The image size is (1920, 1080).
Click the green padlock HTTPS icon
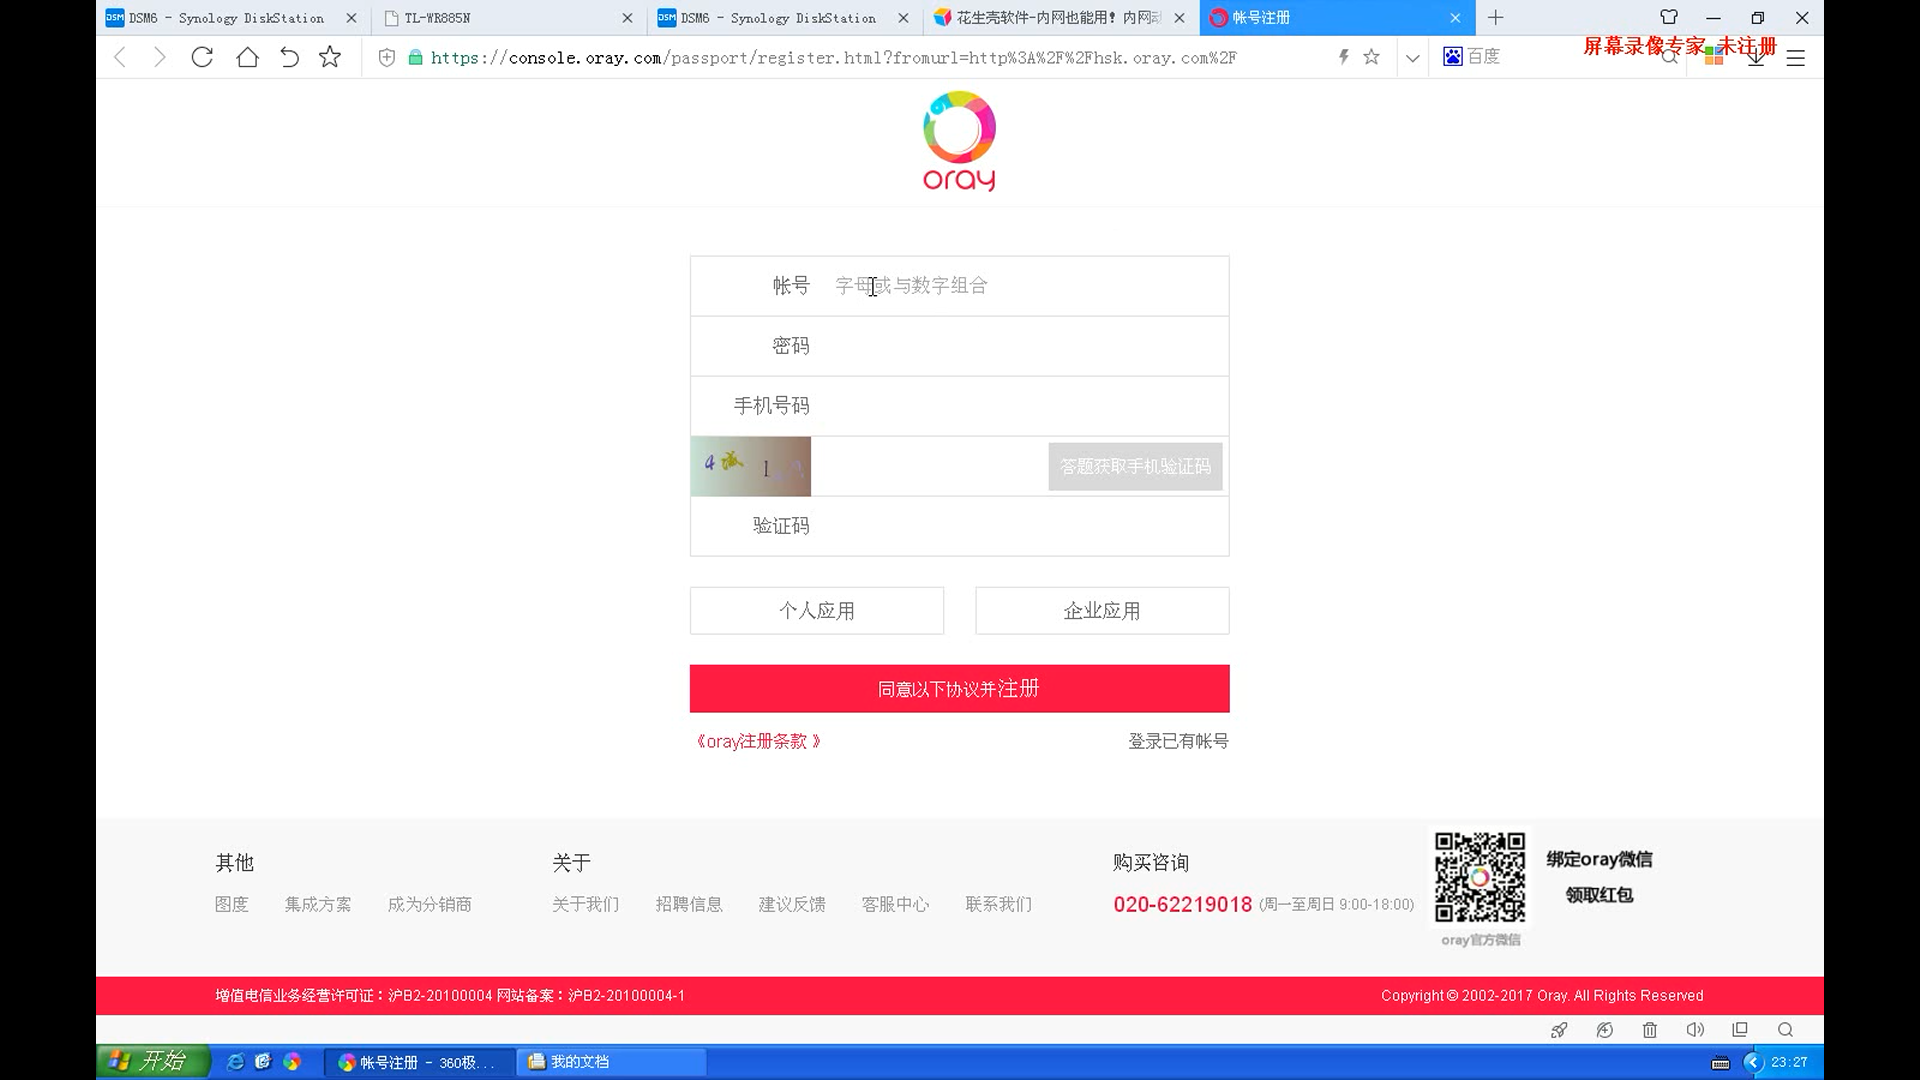point(416,58)
